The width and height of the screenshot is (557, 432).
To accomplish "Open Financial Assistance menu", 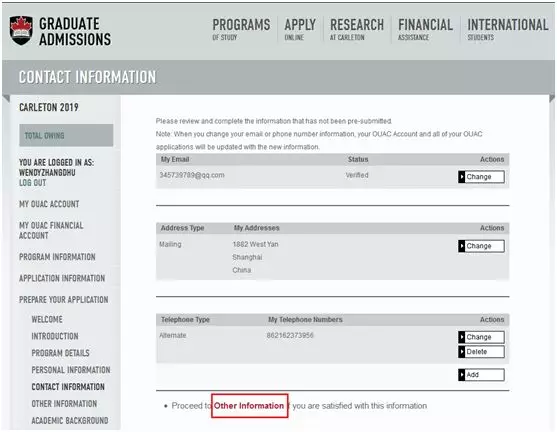I will pos(425,29).
